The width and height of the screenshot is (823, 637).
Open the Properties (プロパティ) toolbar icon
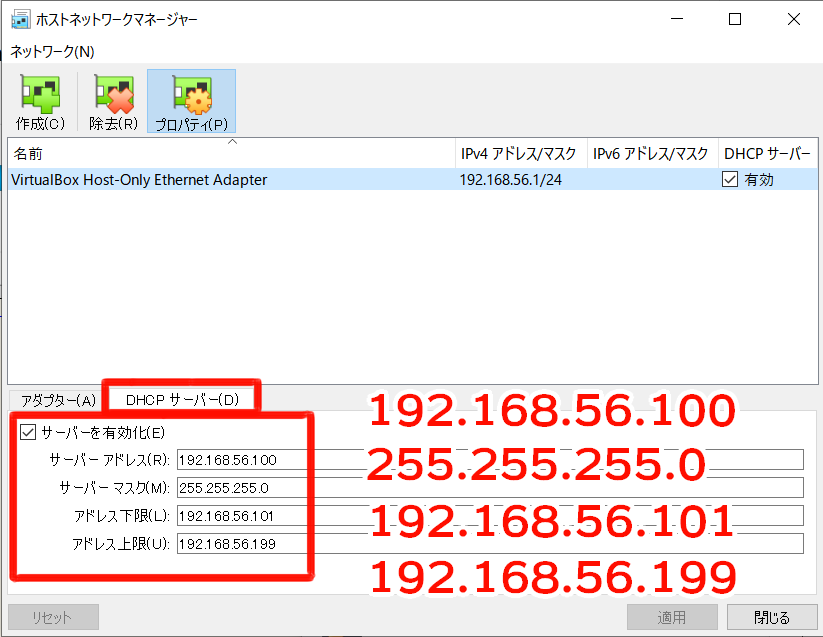[x=192, y=101]
